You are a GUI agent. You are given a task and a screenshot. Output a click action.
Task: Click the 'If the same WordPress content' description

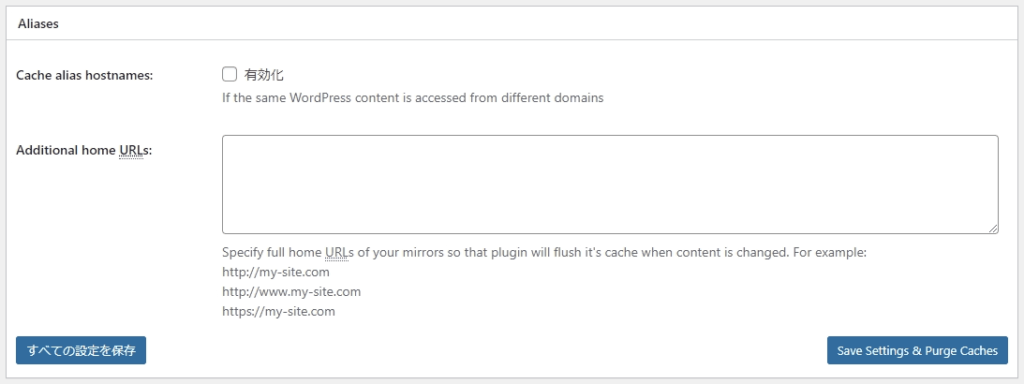[413, 99]
